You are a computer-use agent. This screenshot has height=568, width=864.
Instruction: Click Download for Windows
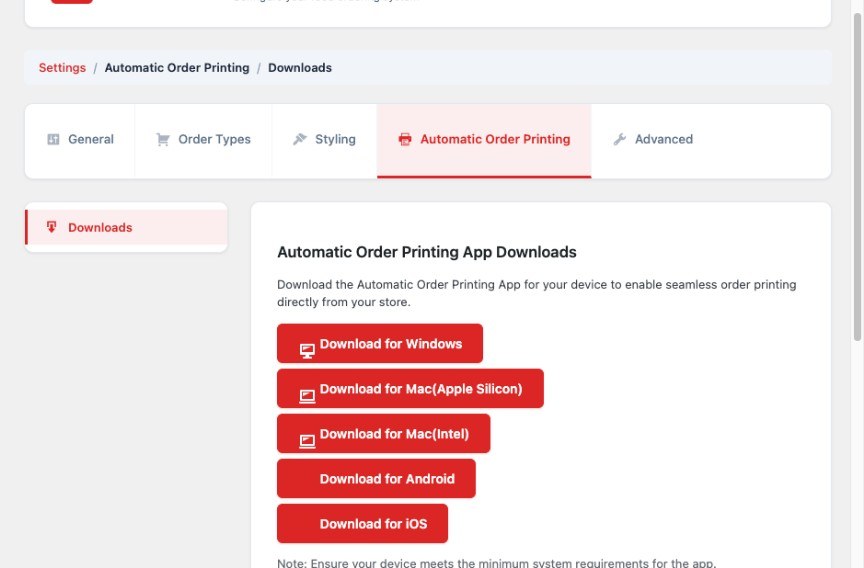point(380,344)
